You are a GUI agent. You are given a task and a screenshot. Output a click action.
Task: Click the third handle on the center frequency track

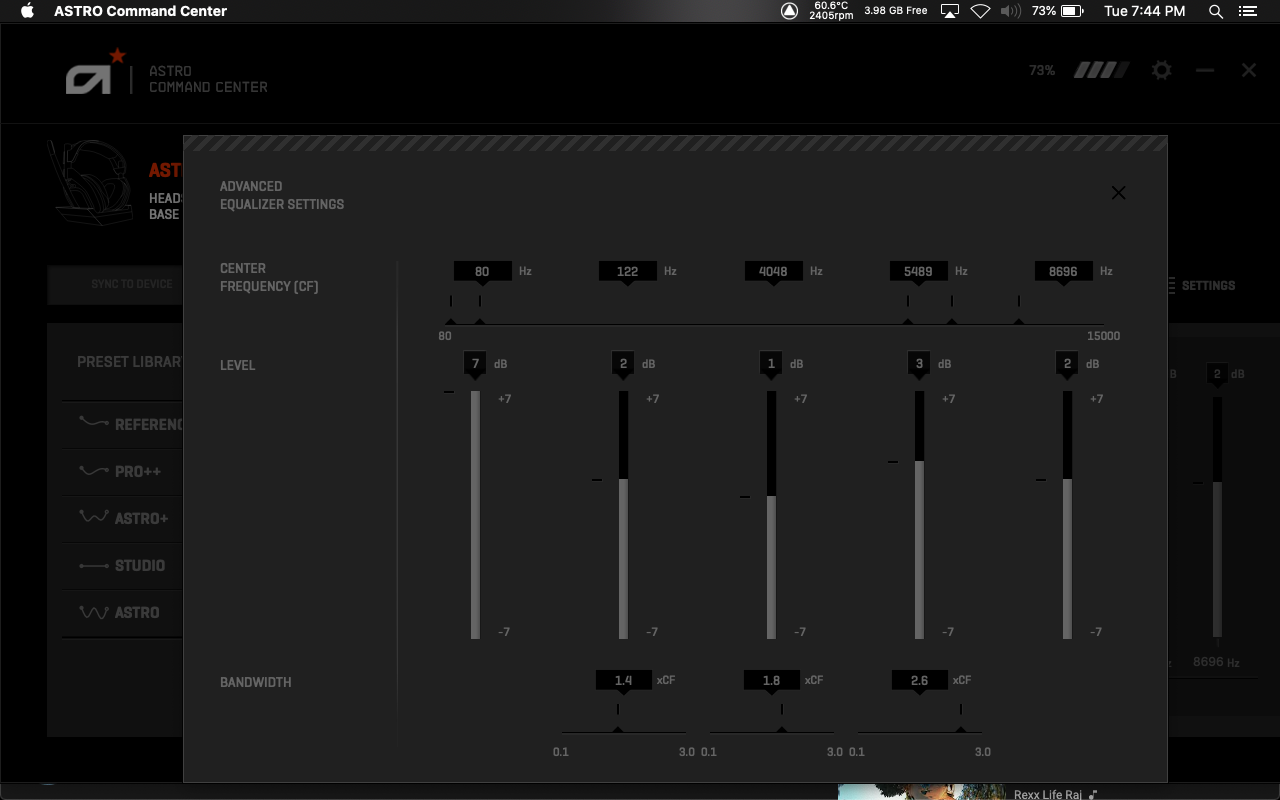tap(908, 321)
